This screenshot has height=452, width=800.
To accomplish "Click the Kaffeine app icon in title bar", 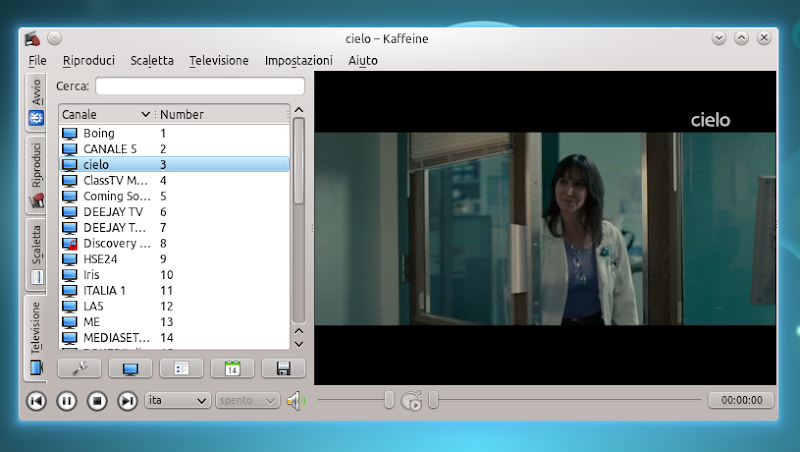I will tap(32, 38).
